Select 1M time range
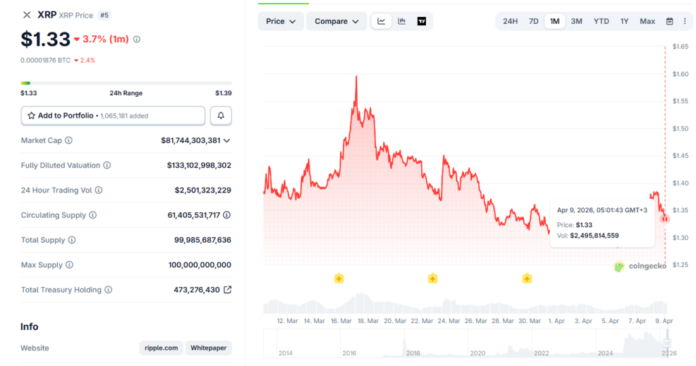 click(555, 21)
